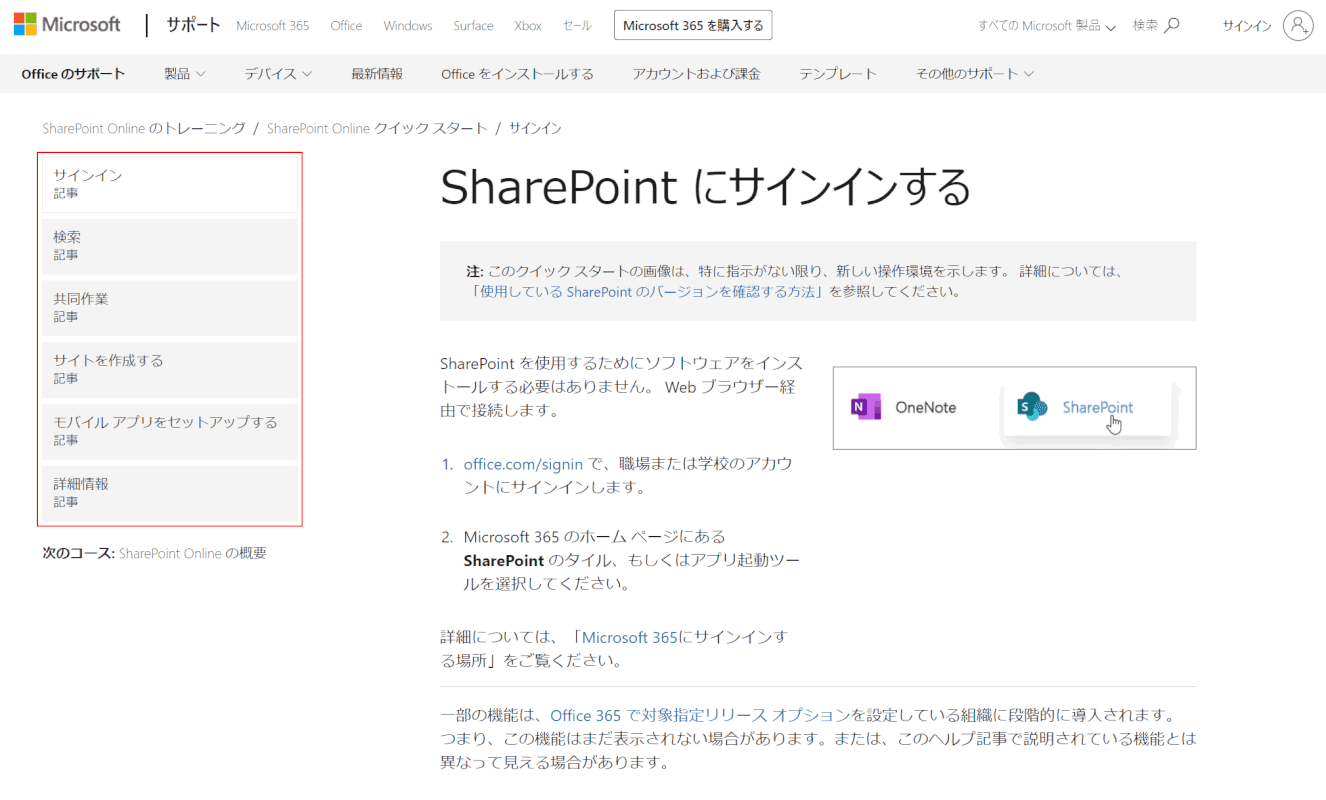Click the search magnifier icon
The height and width of the screenshot is (800, 1326).
point(1172,25)
